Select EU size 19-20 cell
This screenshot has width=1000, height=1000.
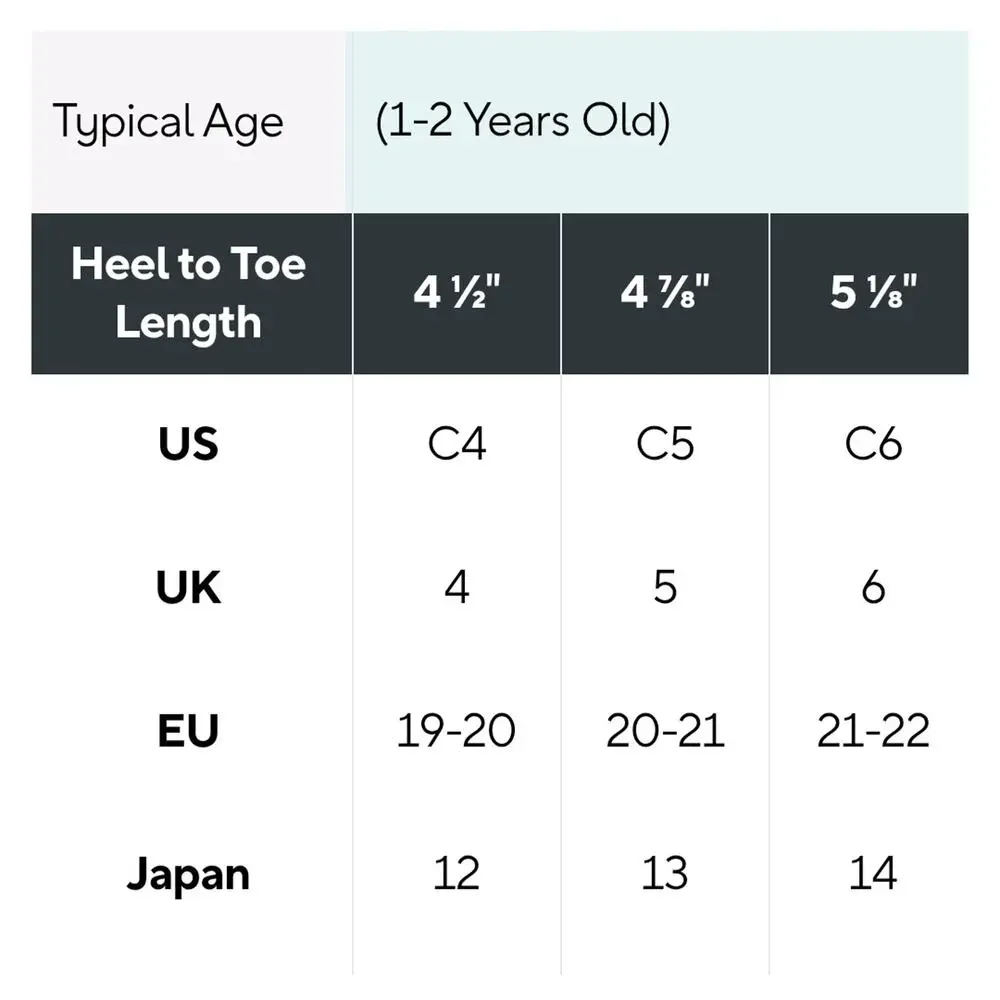pyautogui.click(x=457, y=730)
